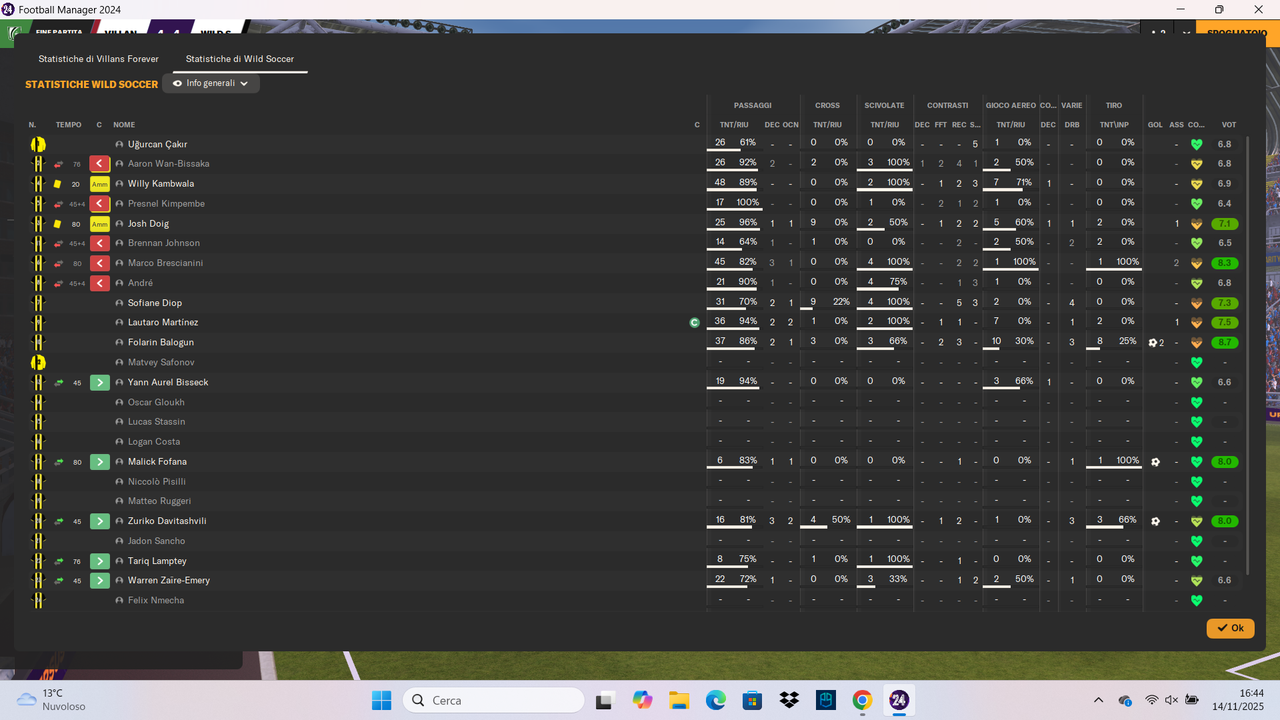Show hidden system tray icons
The height and width of the screenshot is (720, 1280).
tap(1098, 700)
